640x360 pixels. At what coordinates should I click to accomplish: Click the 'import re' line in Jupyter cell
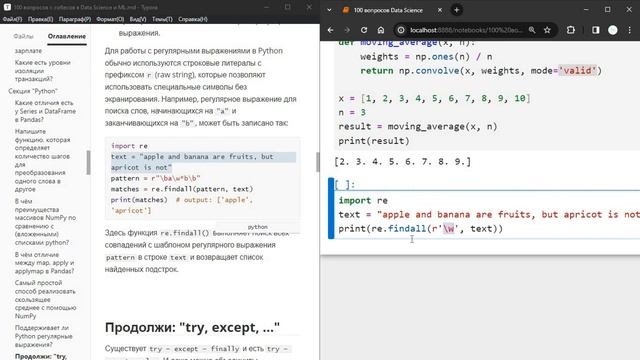pos(363,200)
